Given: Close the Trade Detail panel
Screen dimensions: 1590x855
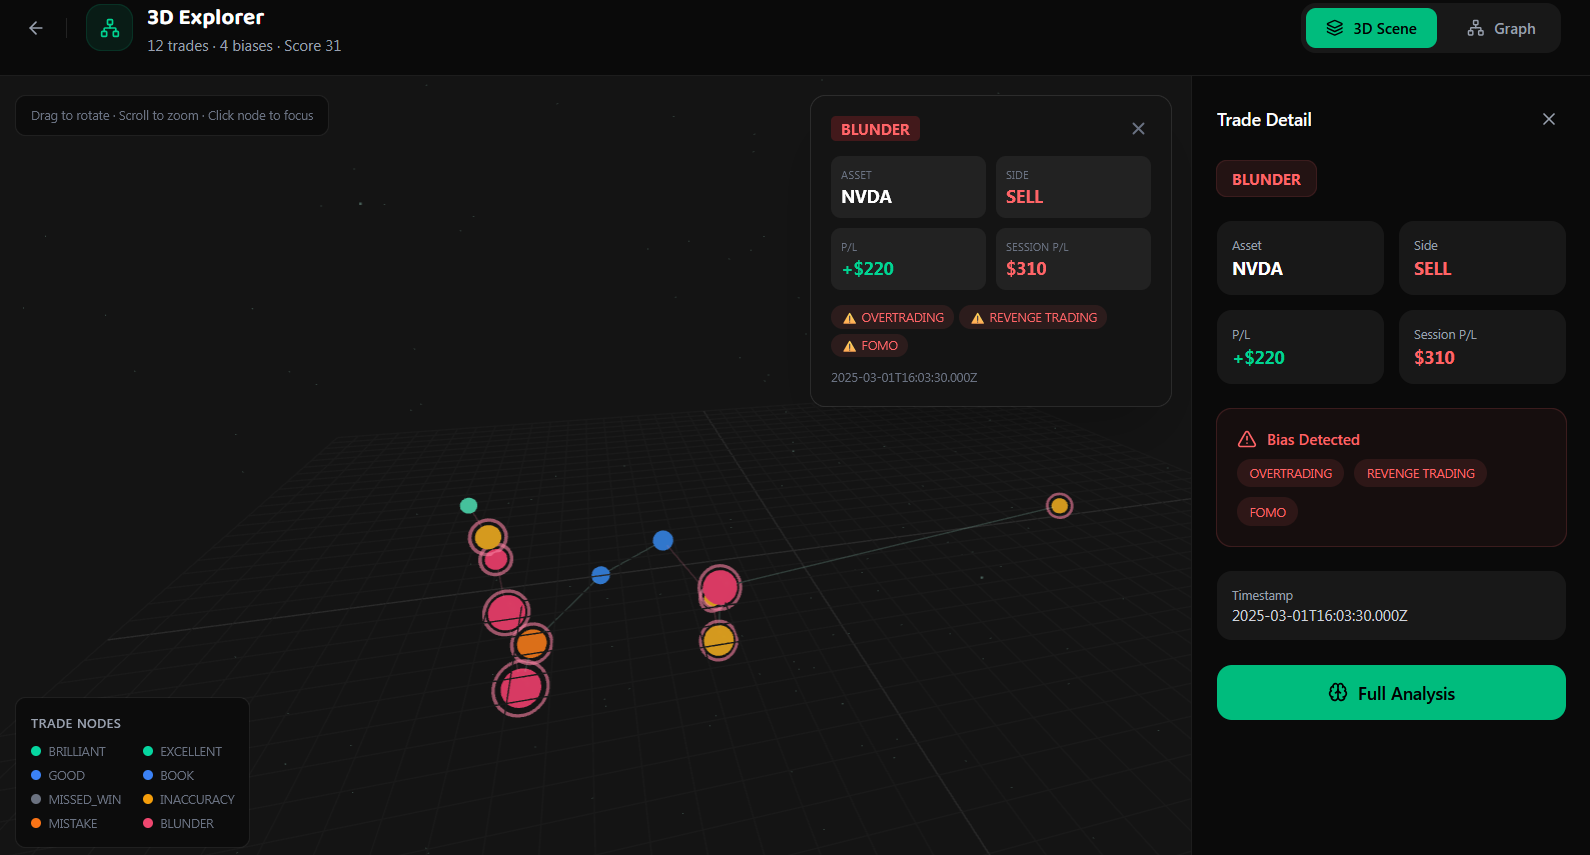Looking at the screenshot, I should pyautogui.click(x=1549, y=119).
